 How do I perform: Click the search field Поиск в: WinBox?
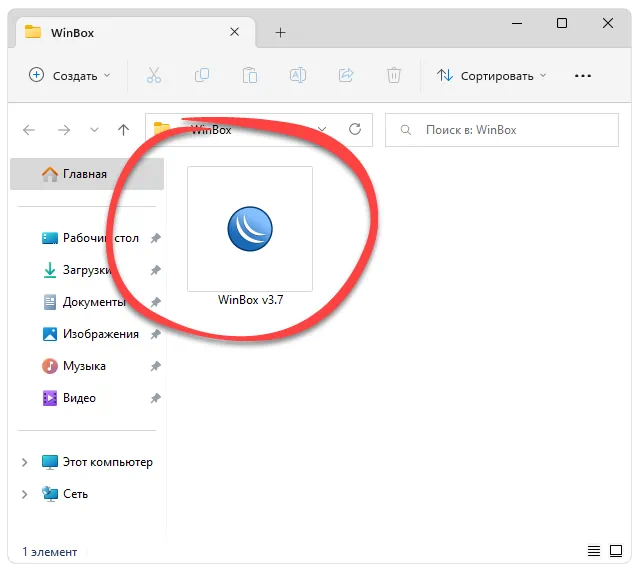[502, 130]
